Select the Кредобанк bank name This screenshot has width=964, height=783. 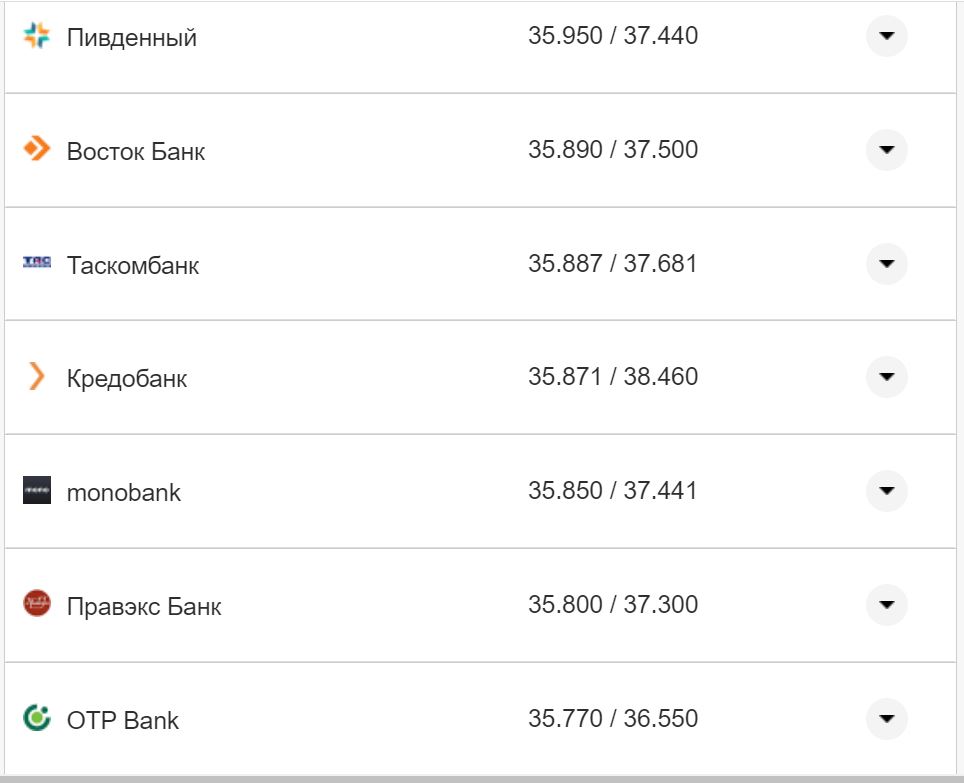[127, 379]
